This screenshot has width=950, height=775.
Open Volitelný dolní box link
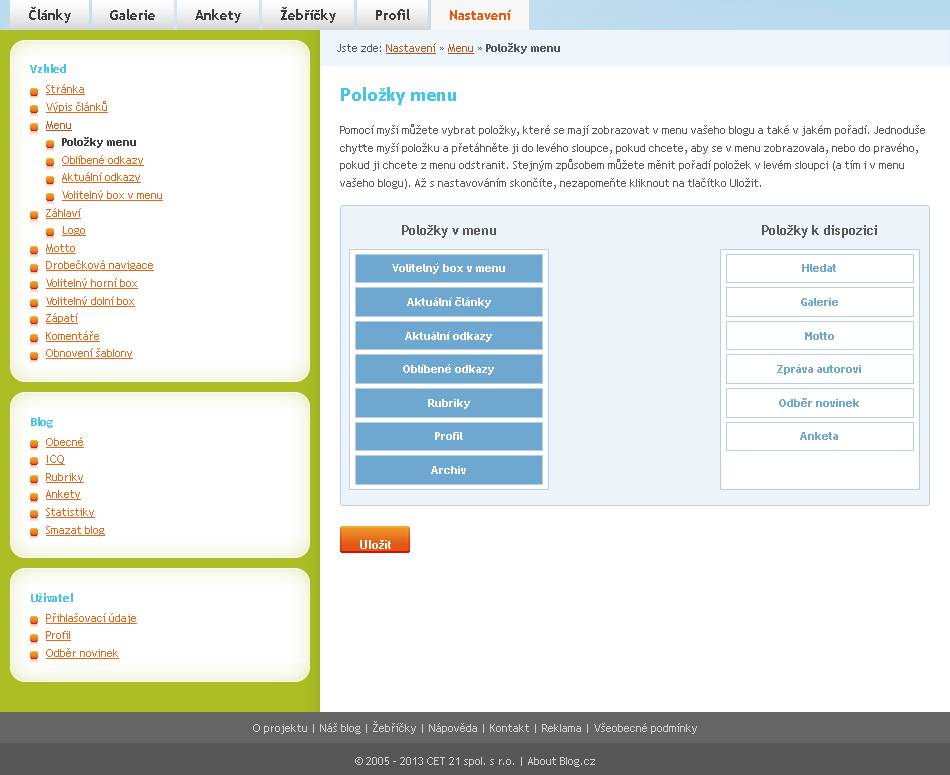click(90, 301)
